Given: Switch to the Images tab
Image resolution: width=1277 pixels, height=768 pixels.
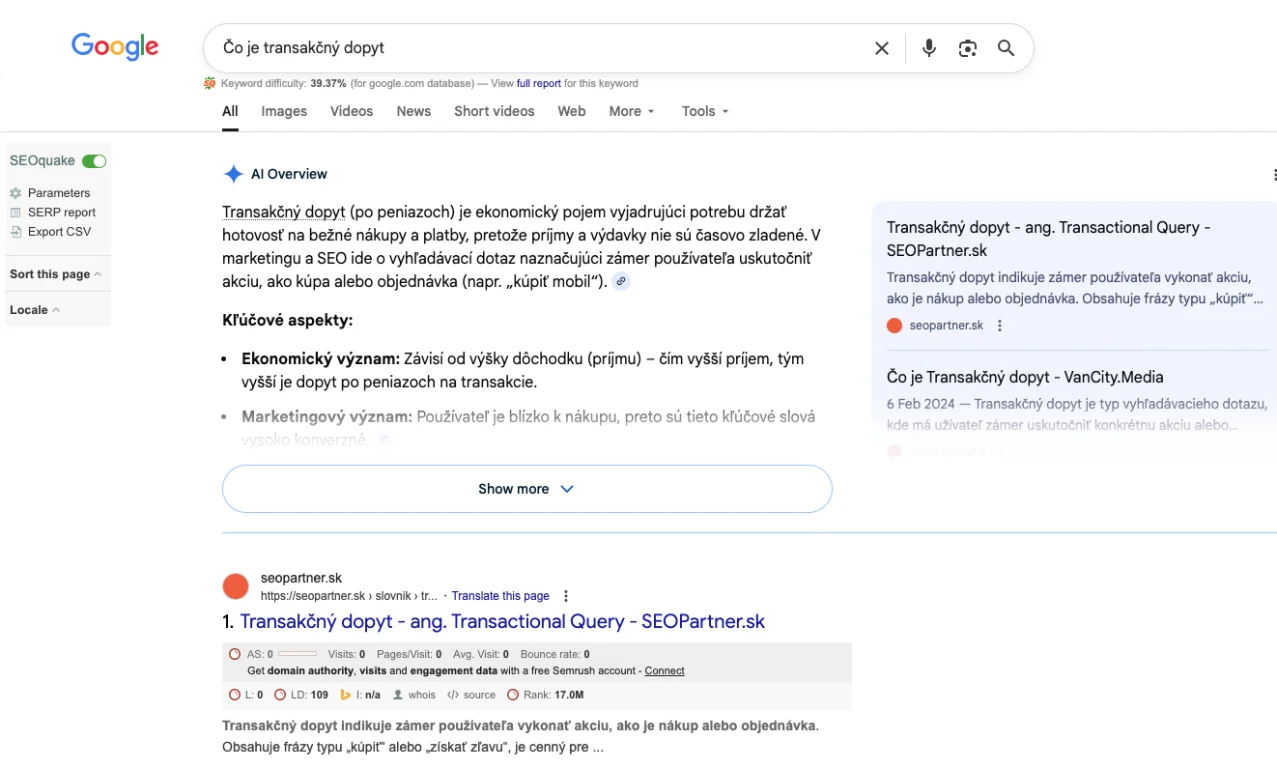Looking at the screenshot, I should point(284,111).
